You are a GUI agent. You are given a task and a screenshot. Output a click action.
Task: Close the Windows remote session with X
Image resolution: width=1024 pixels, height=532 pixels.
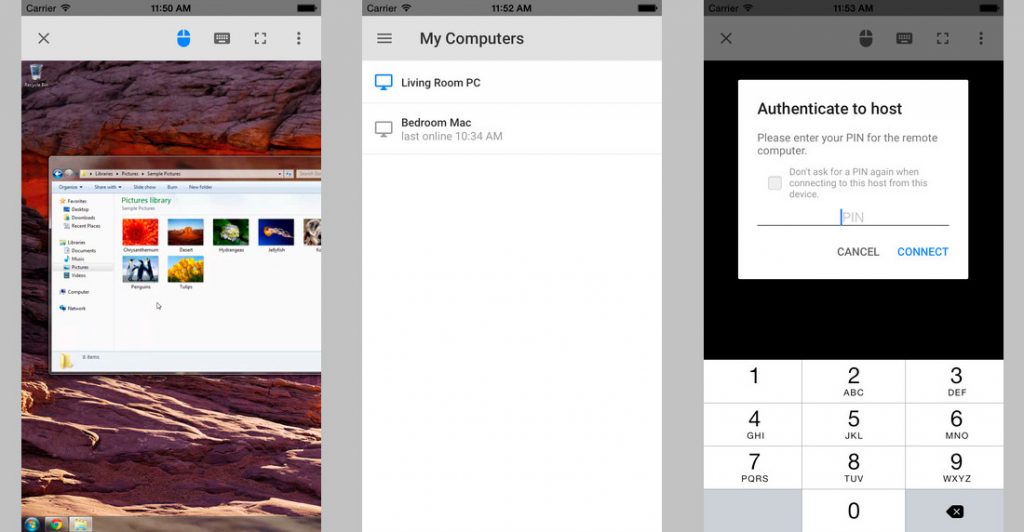(43, 39)
